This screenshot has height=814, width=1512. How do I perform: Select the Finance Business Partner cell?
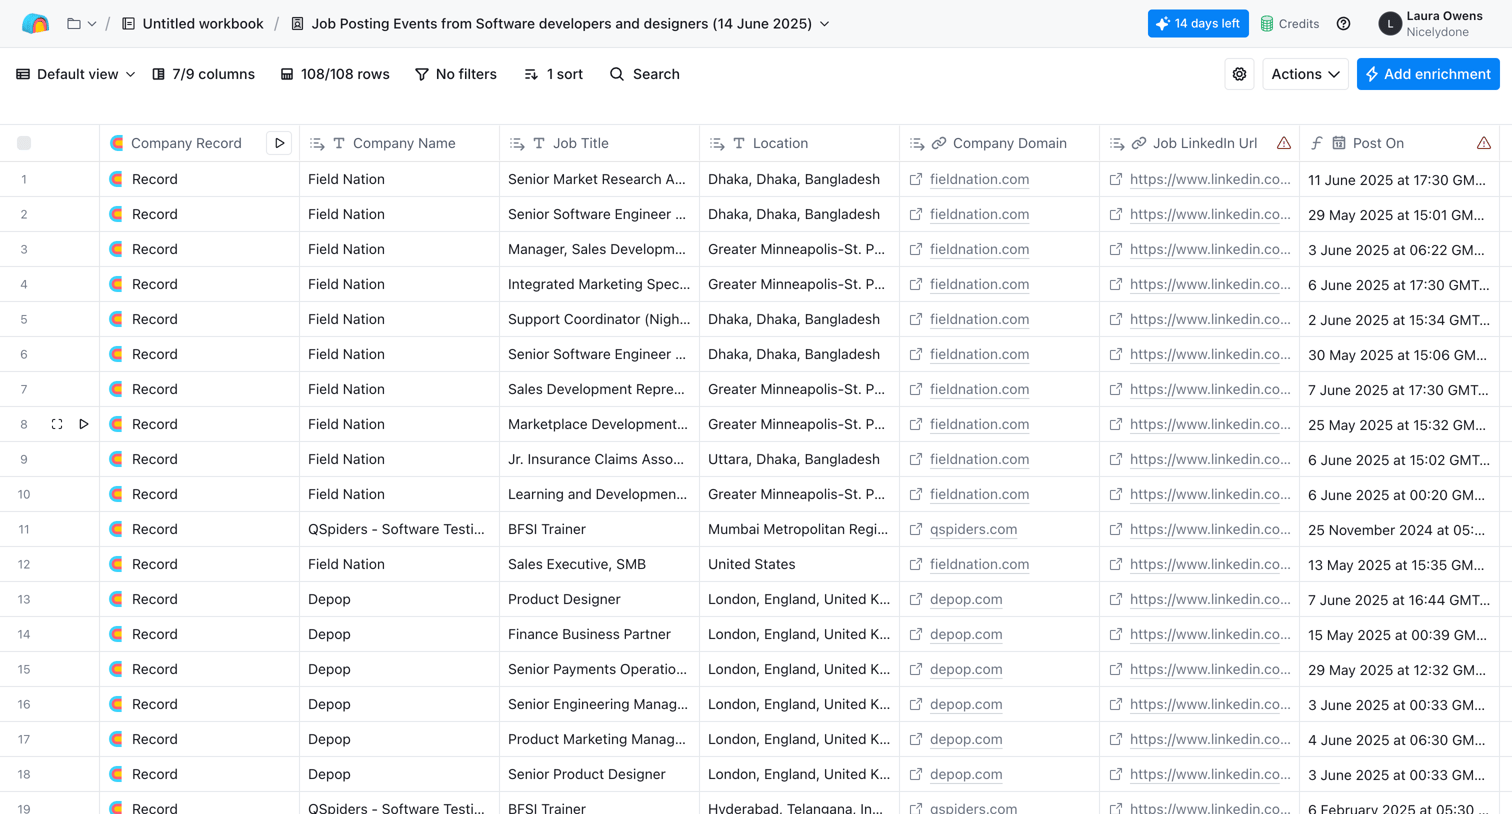(x=599, y=634)
